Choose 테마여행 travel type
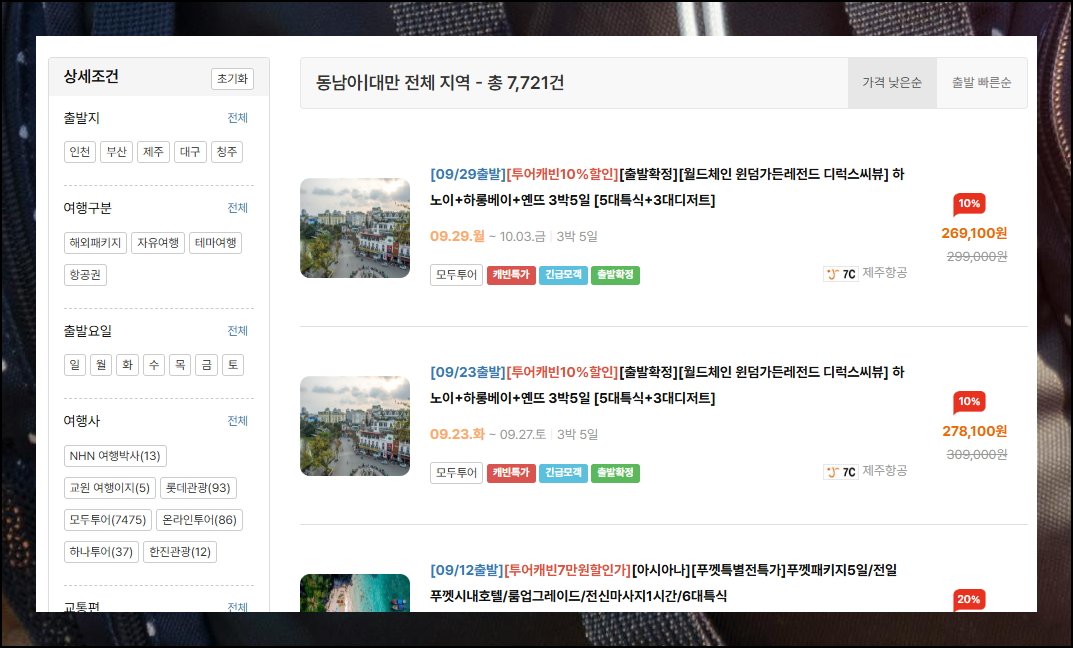 pos(216,243)
